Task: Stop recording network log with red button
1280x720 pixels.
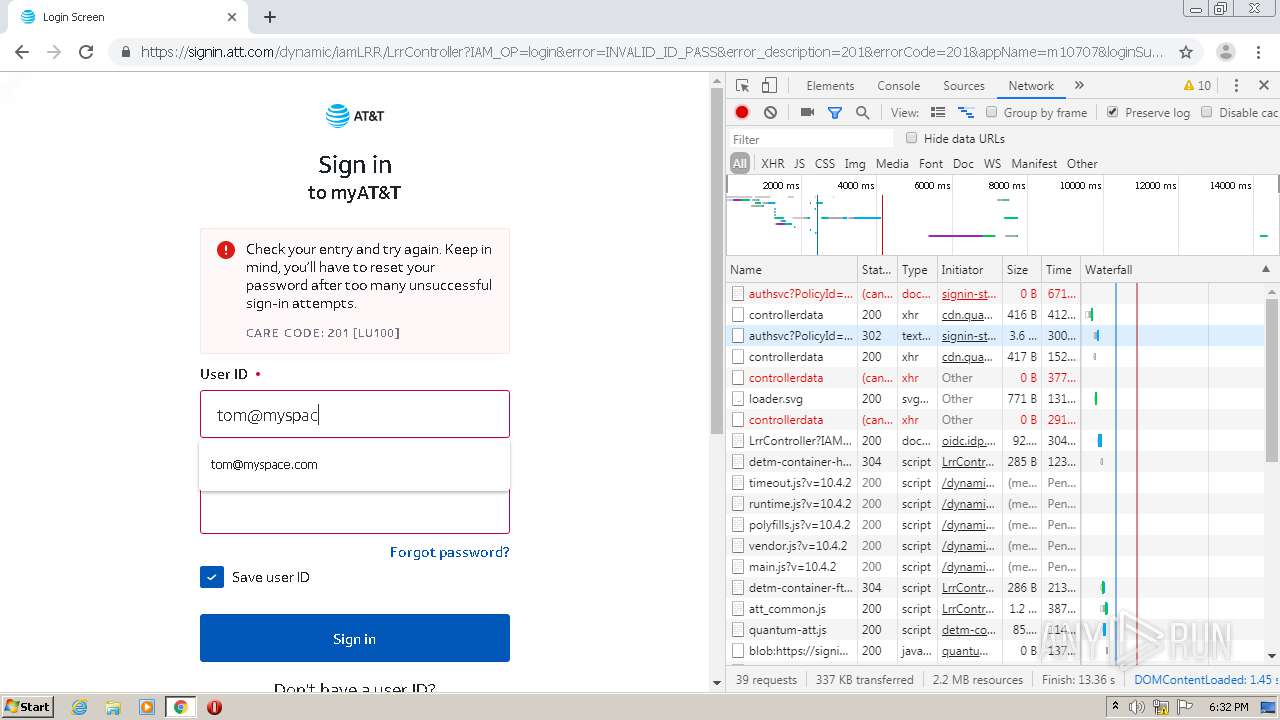Action: pyautogui.click(x=742, y=113)
